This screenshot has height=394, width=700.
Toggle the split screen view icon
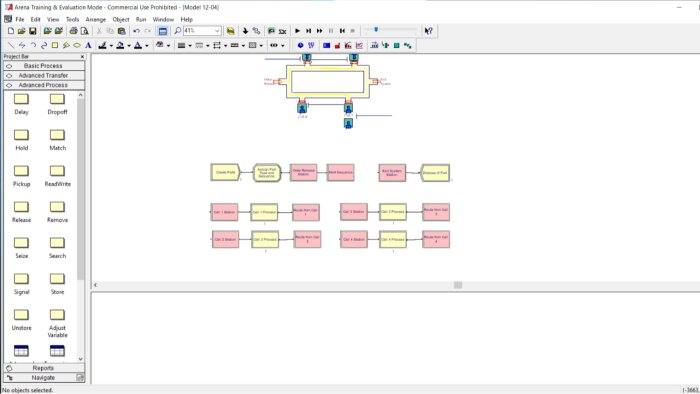(x=163, y=31)
